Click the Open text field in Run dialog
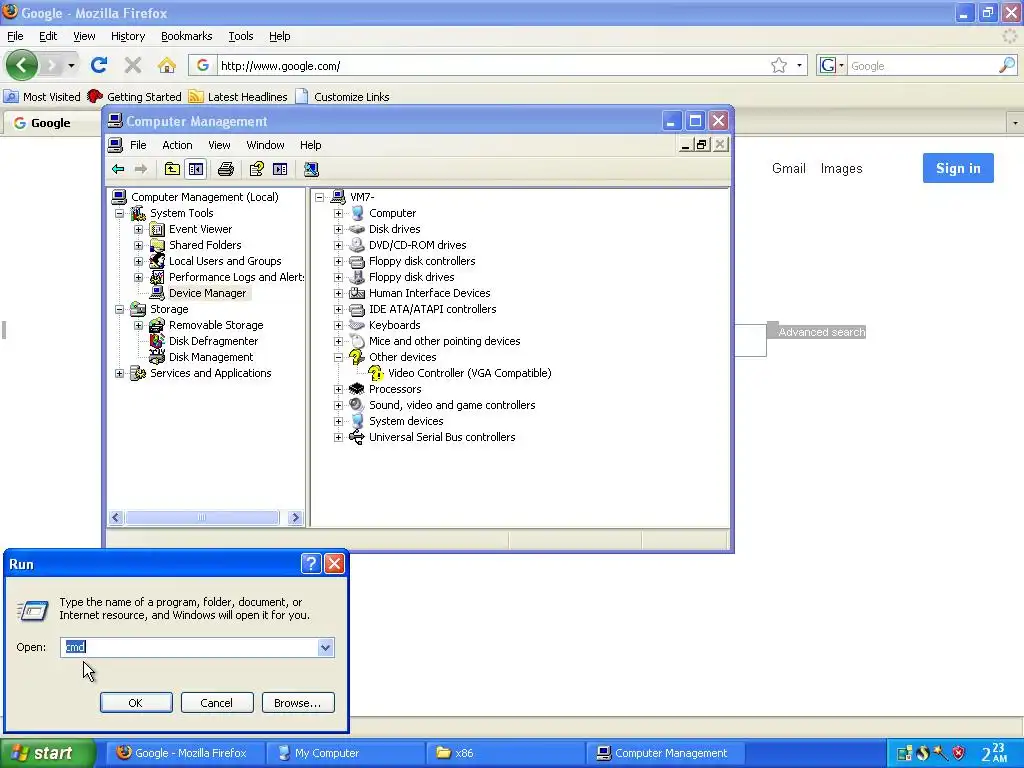Viewport: 1024px width, 768px height. pyautogui.click(x=190, y=647)
